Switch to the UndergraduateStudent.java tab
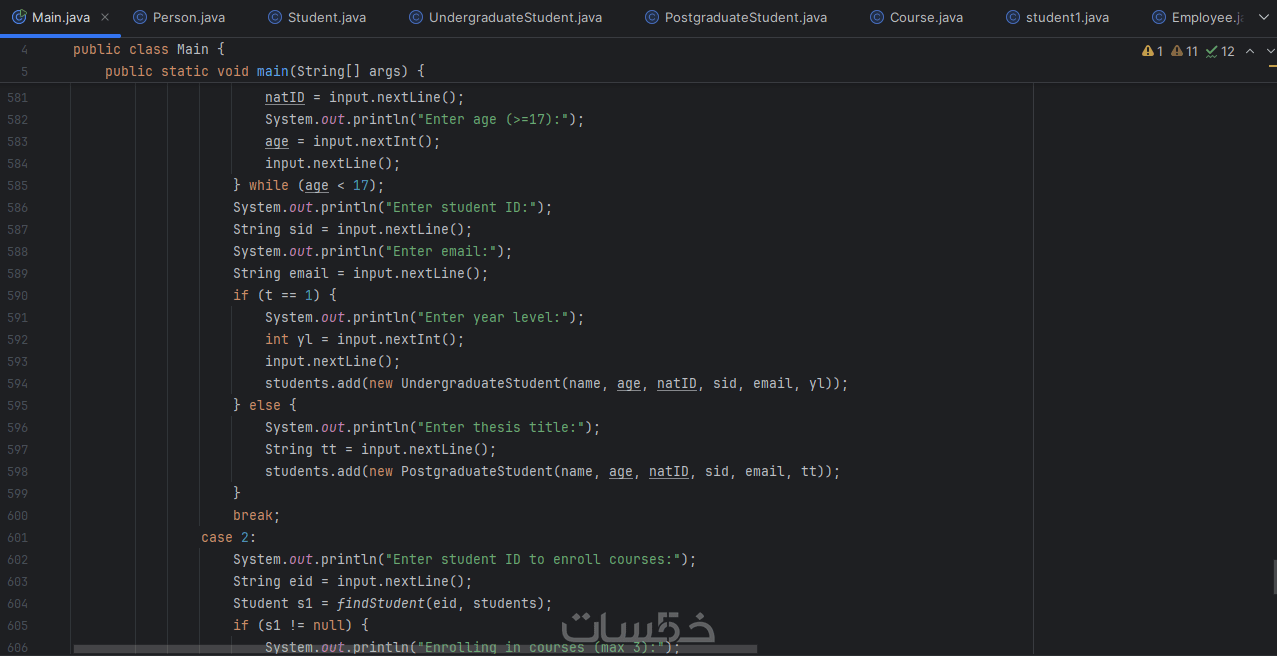Image resolution: width=1277 pixels, height=656 pixels. (505, 17)
